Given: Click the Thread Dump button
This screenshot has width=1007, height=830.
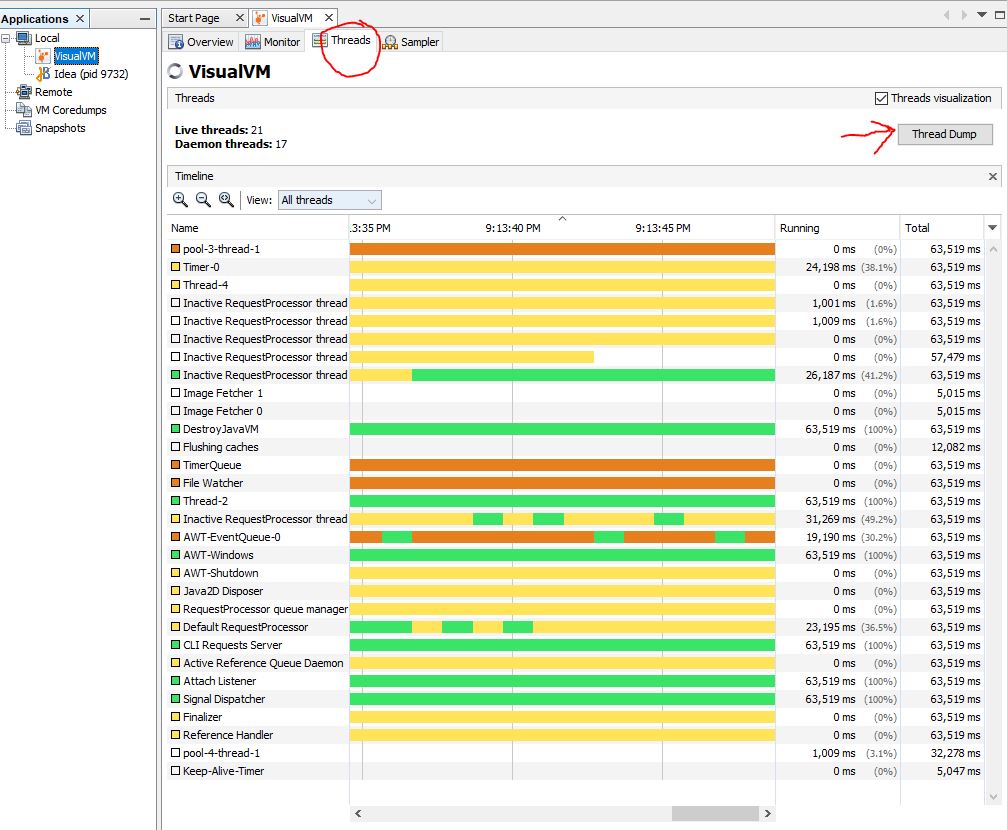Looking at the screenshot, I should coord(944,134).
